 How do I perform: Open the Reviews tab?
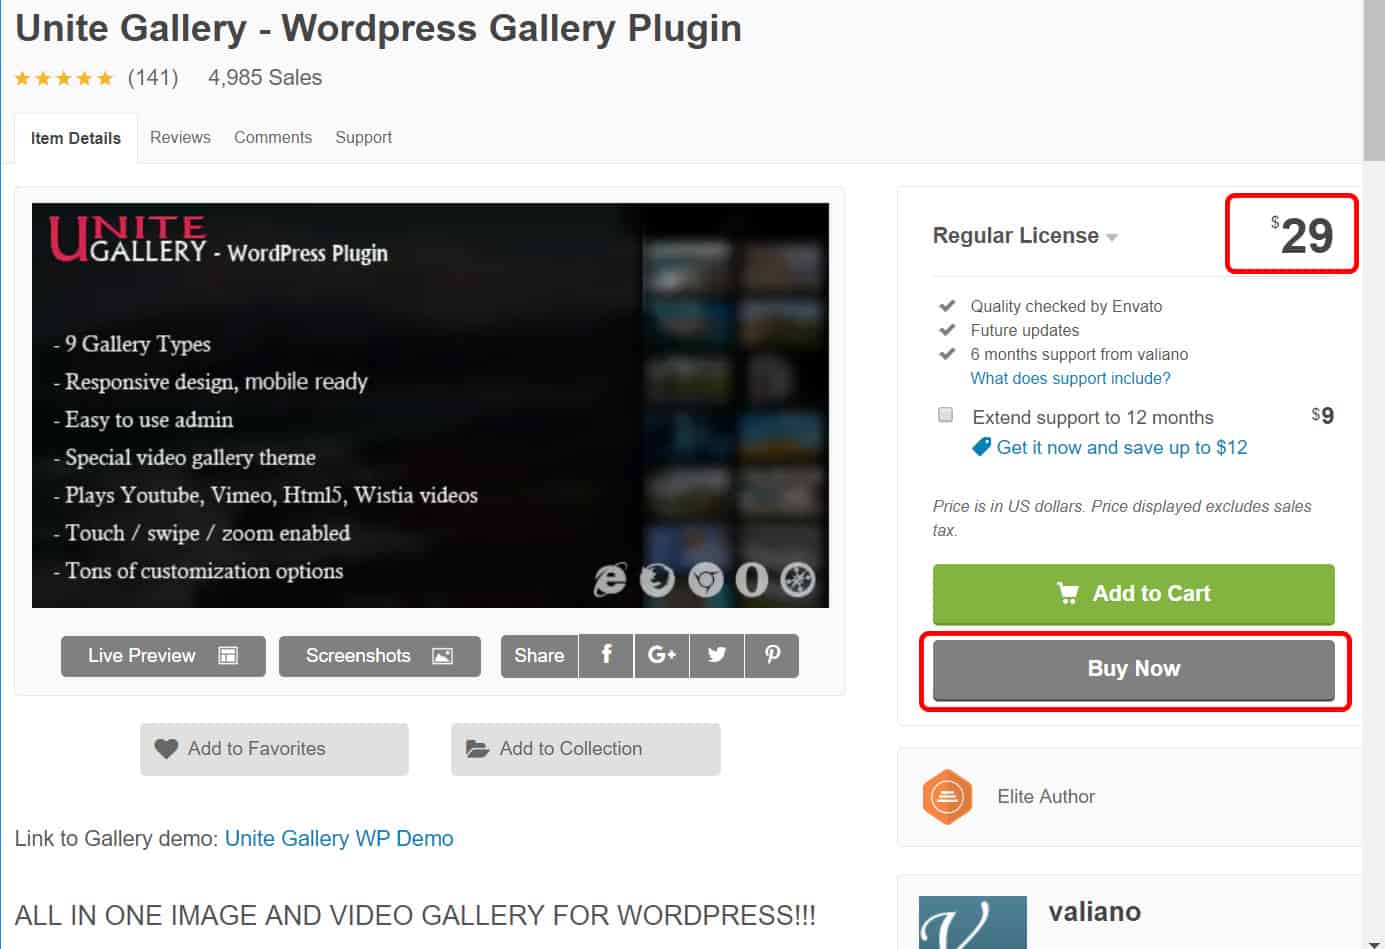click(x=180, y=138)
